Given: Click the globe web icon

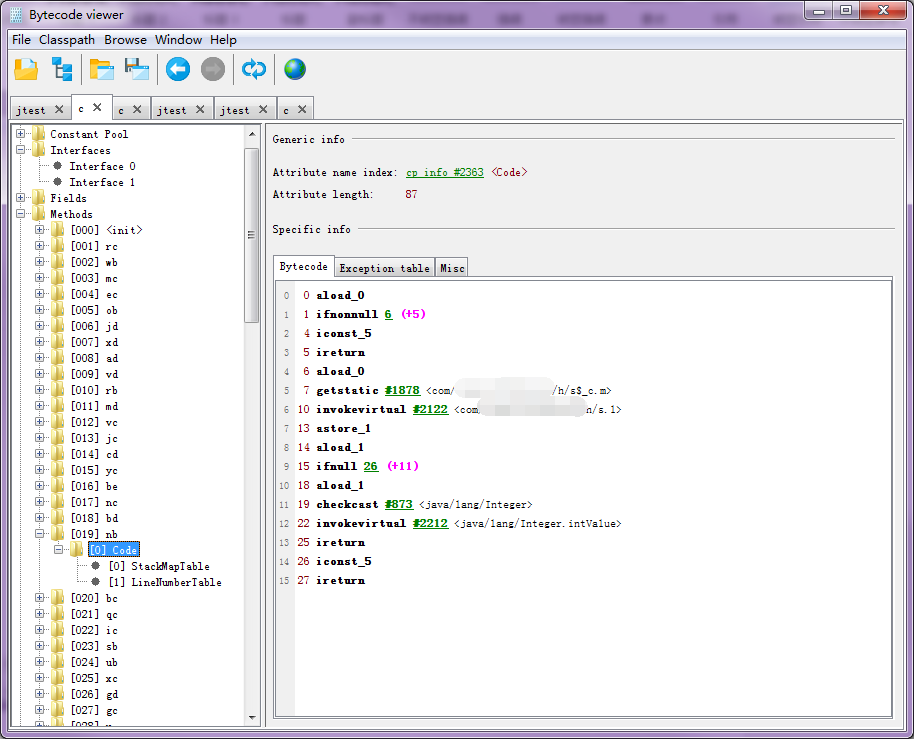Looking at the screenshot, I should (294, 69).
